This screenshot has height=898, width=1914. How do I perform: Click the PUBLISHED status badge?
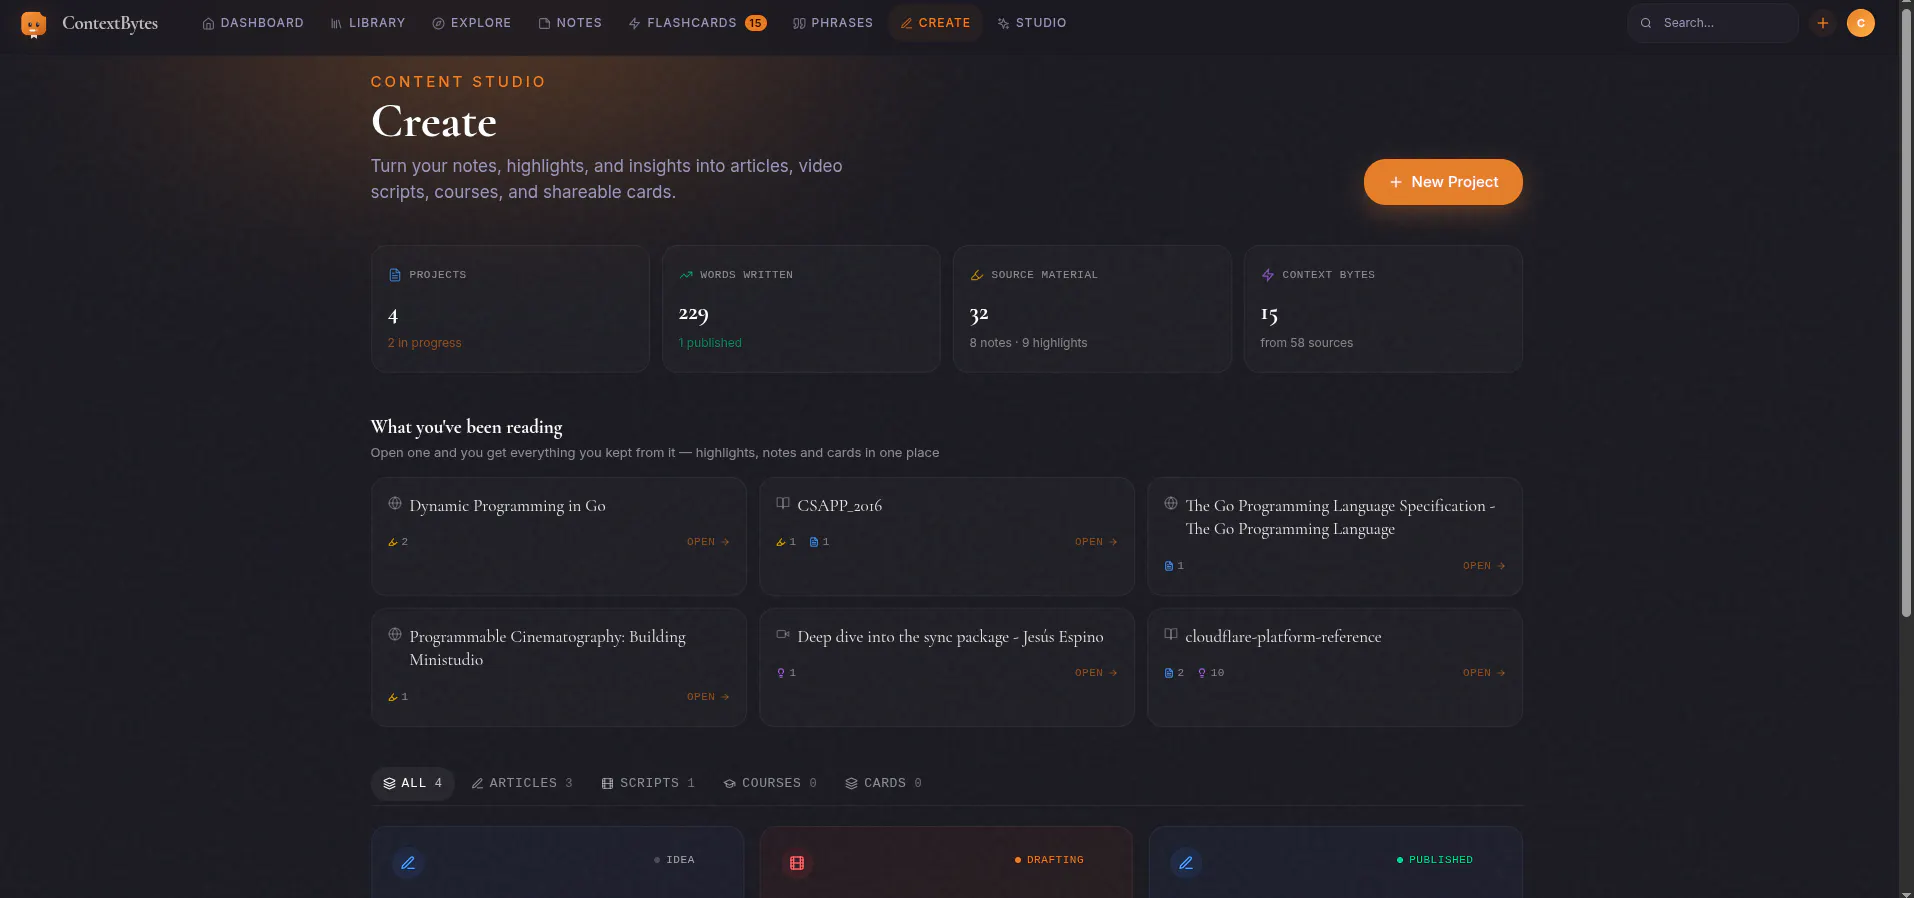tap(1435, 860)
